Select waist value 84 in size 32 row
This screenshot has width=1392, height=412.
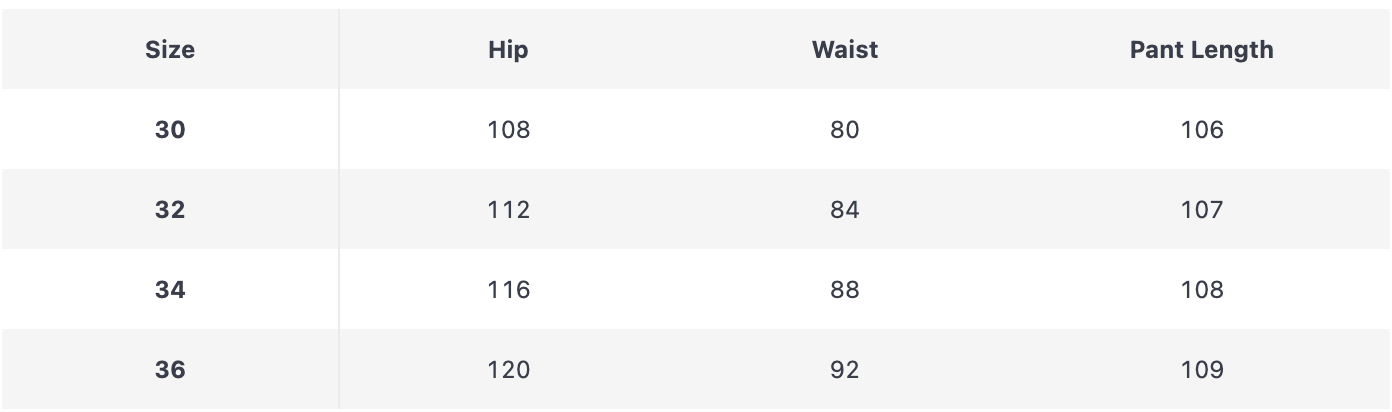pos(845,210)
